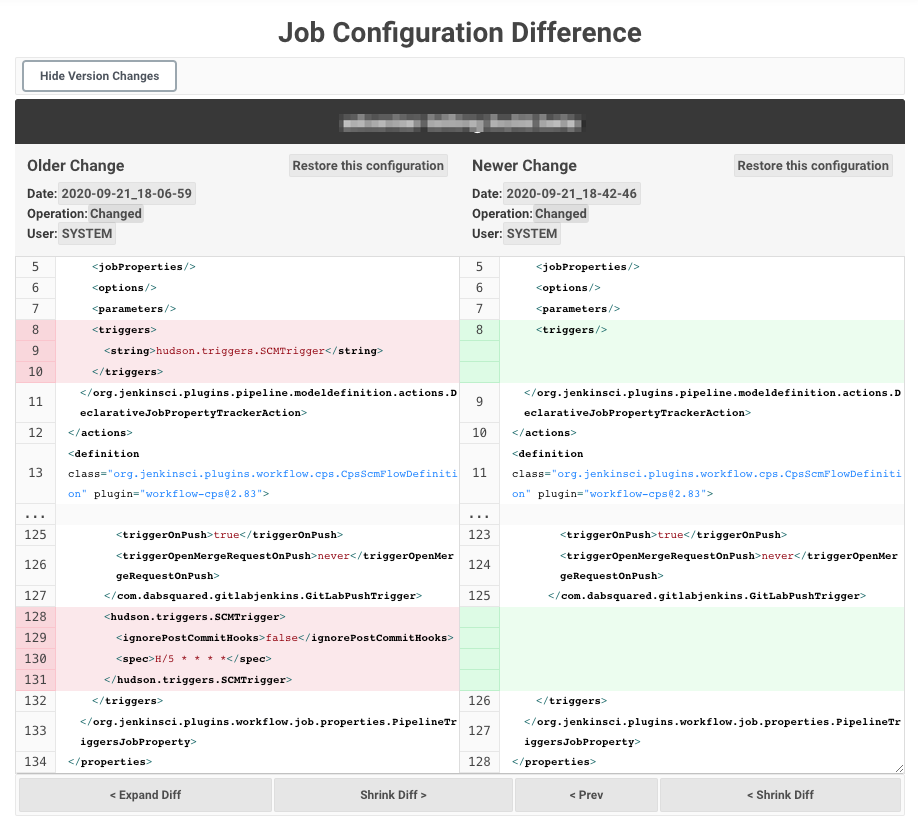Click the 'Shrink Diff >' button
918x825 pixels.
[x=393, y=795]
